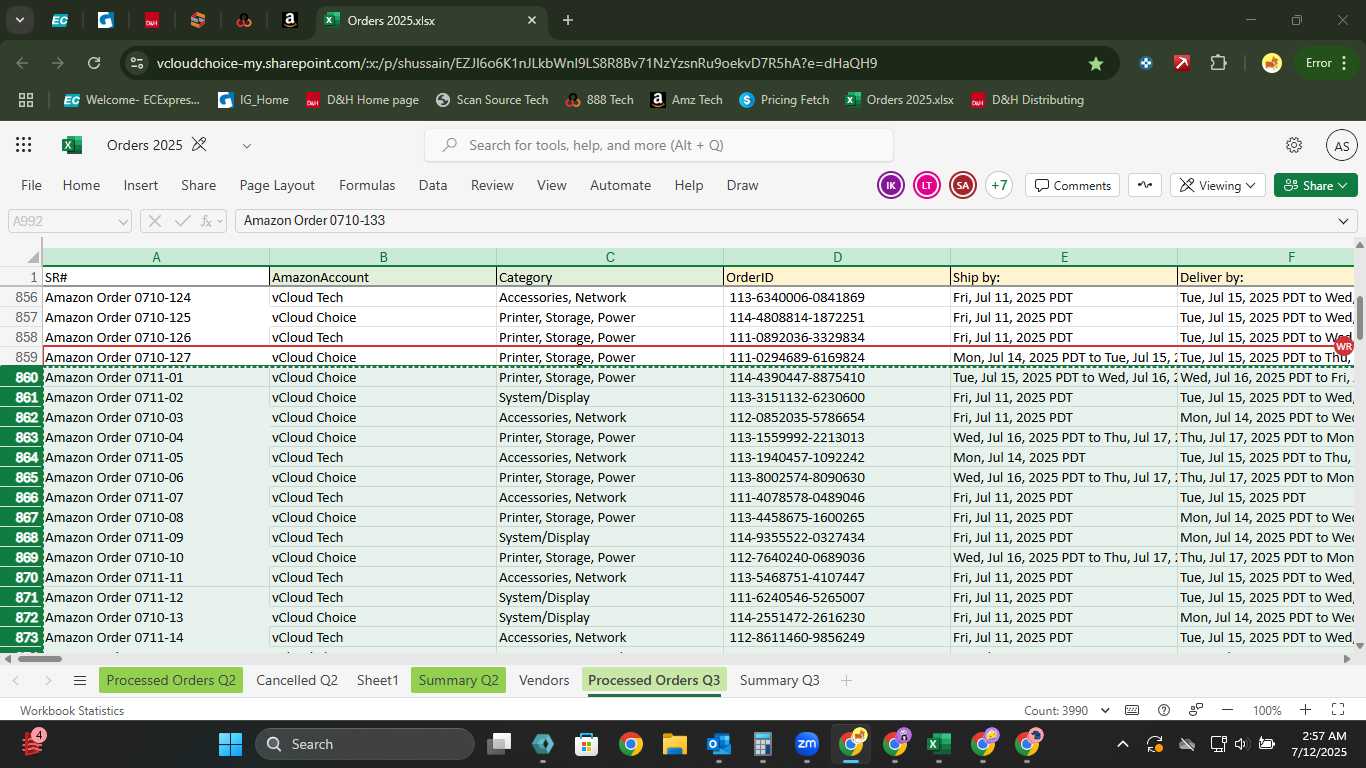The height and width of the screenshot is (768, 1366).
Task: Open the Comments pane
Action: [1073, 185]
